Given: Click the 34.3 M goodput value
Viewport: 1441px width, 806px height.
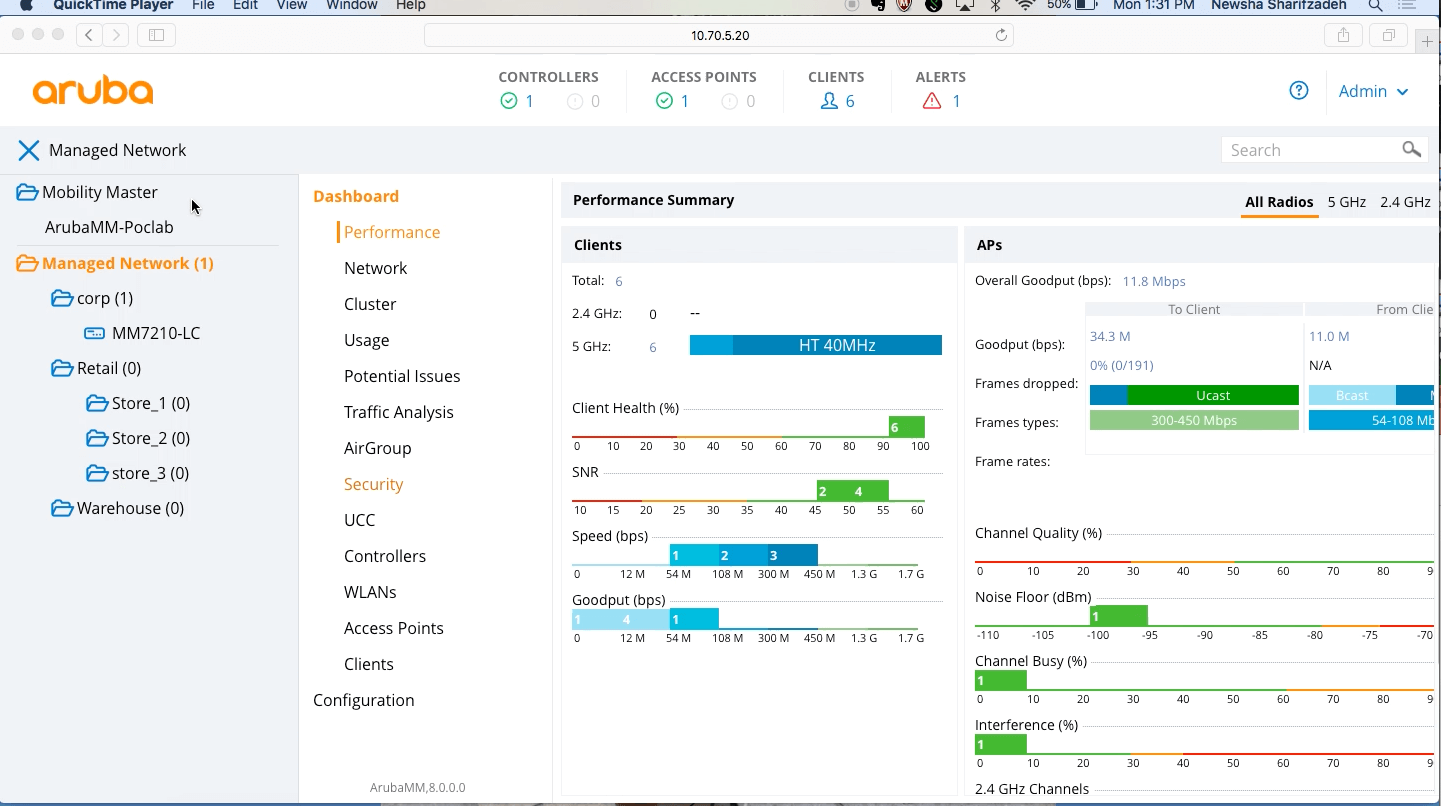Looking at the screenshot, I should point(1110,336).
